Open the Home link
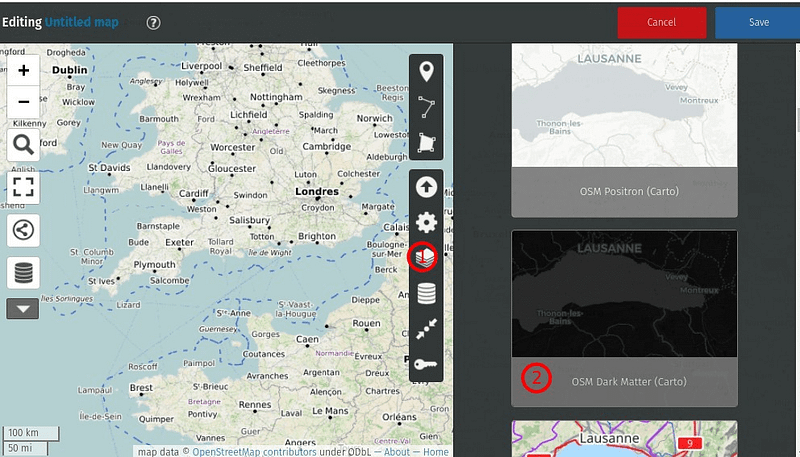 (436, 452)
